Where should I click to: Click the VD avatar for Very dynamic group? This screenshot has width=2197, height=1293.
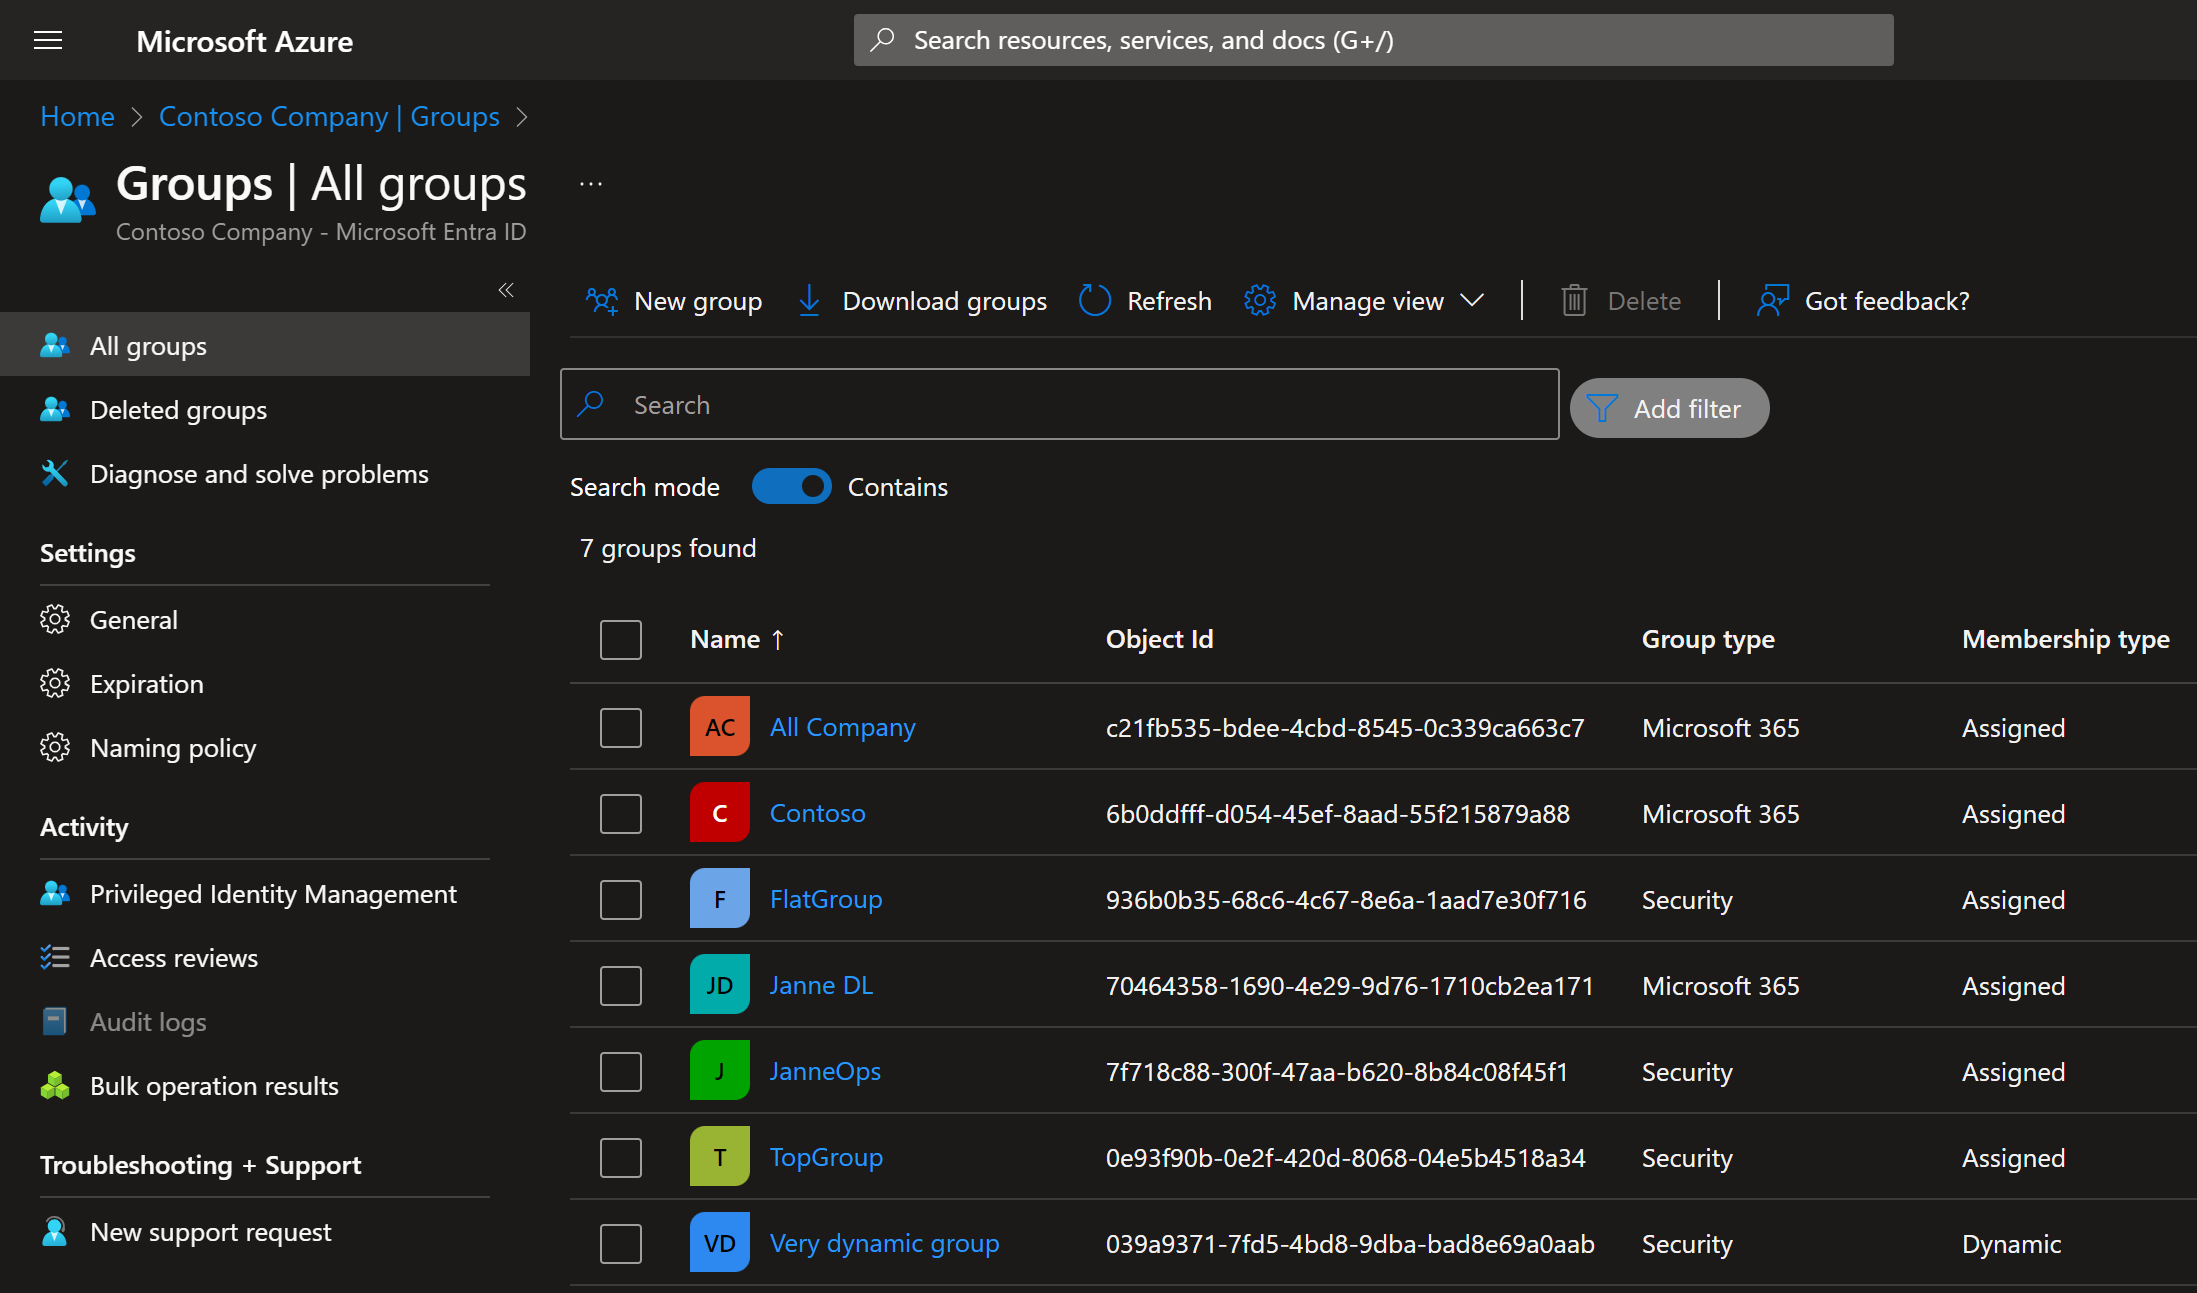pos(720,1243)
